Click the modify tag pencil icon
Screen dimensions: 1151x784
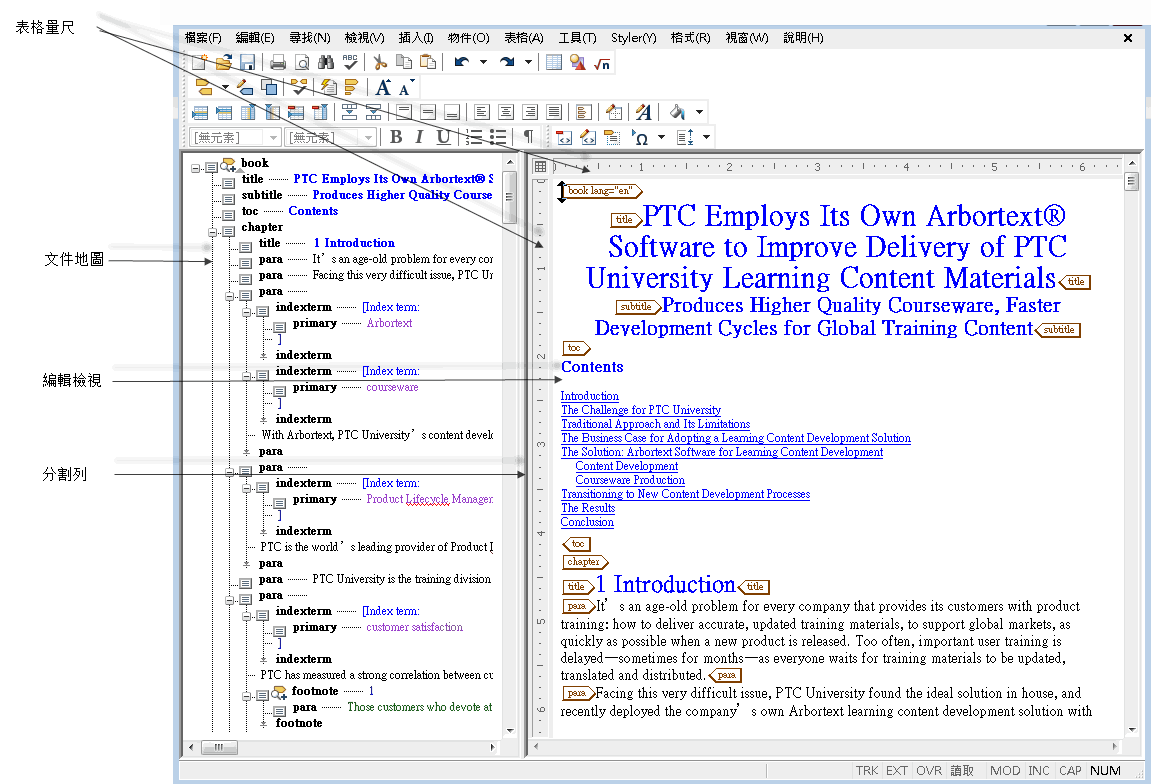click(245, 87)
